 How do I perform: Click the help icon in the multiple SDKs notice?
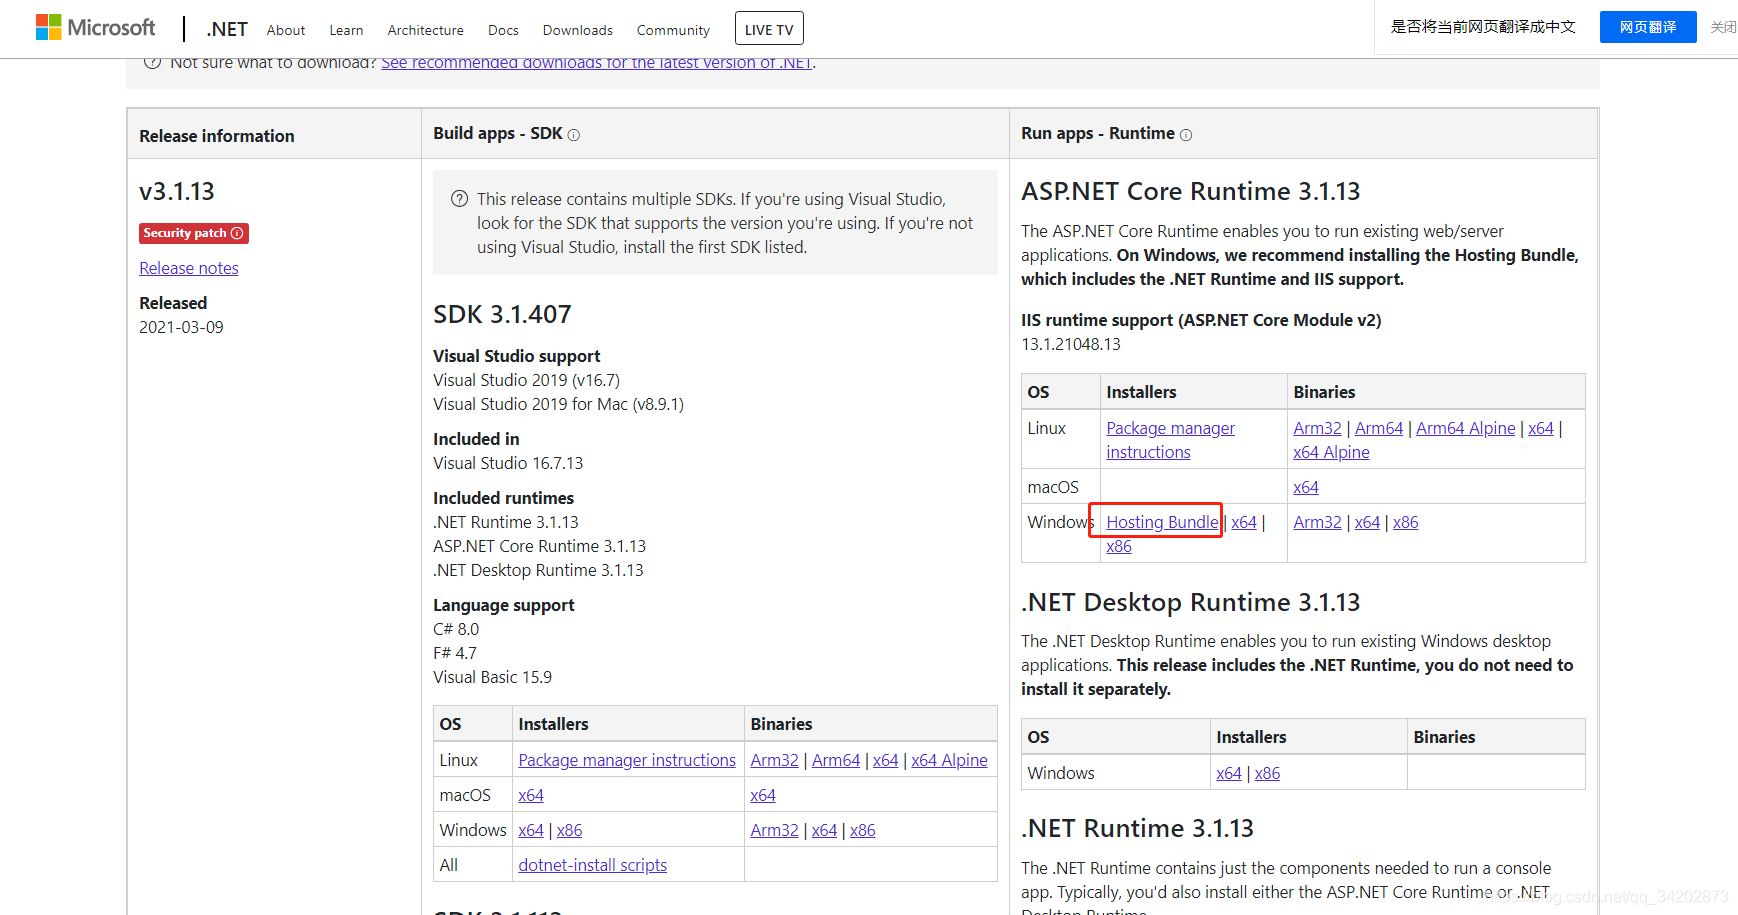point(460,199)
